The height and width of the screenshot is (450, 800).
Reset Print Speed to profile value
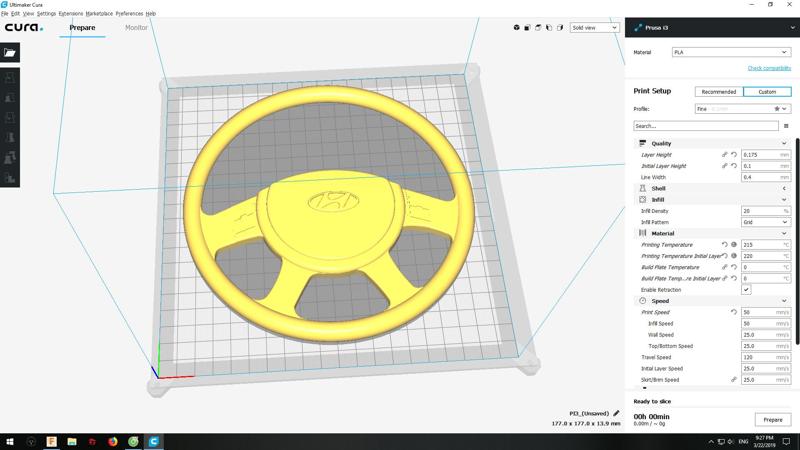coord(734,312)
